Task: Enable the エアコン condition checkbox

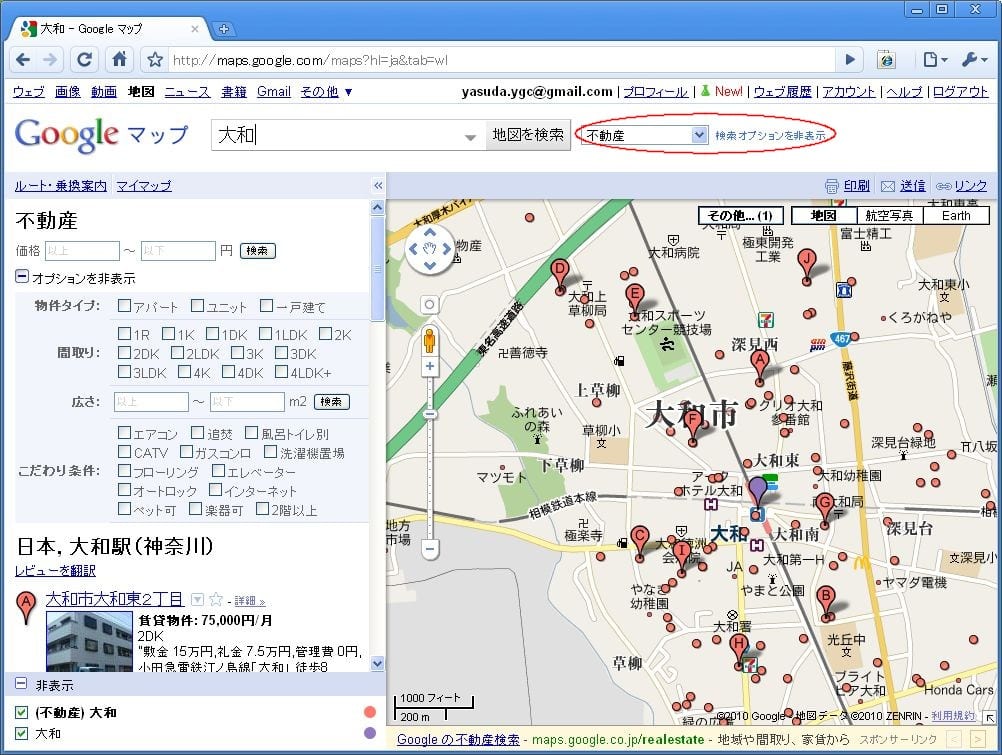Action: pyautogui.click(x=125, y=433)
